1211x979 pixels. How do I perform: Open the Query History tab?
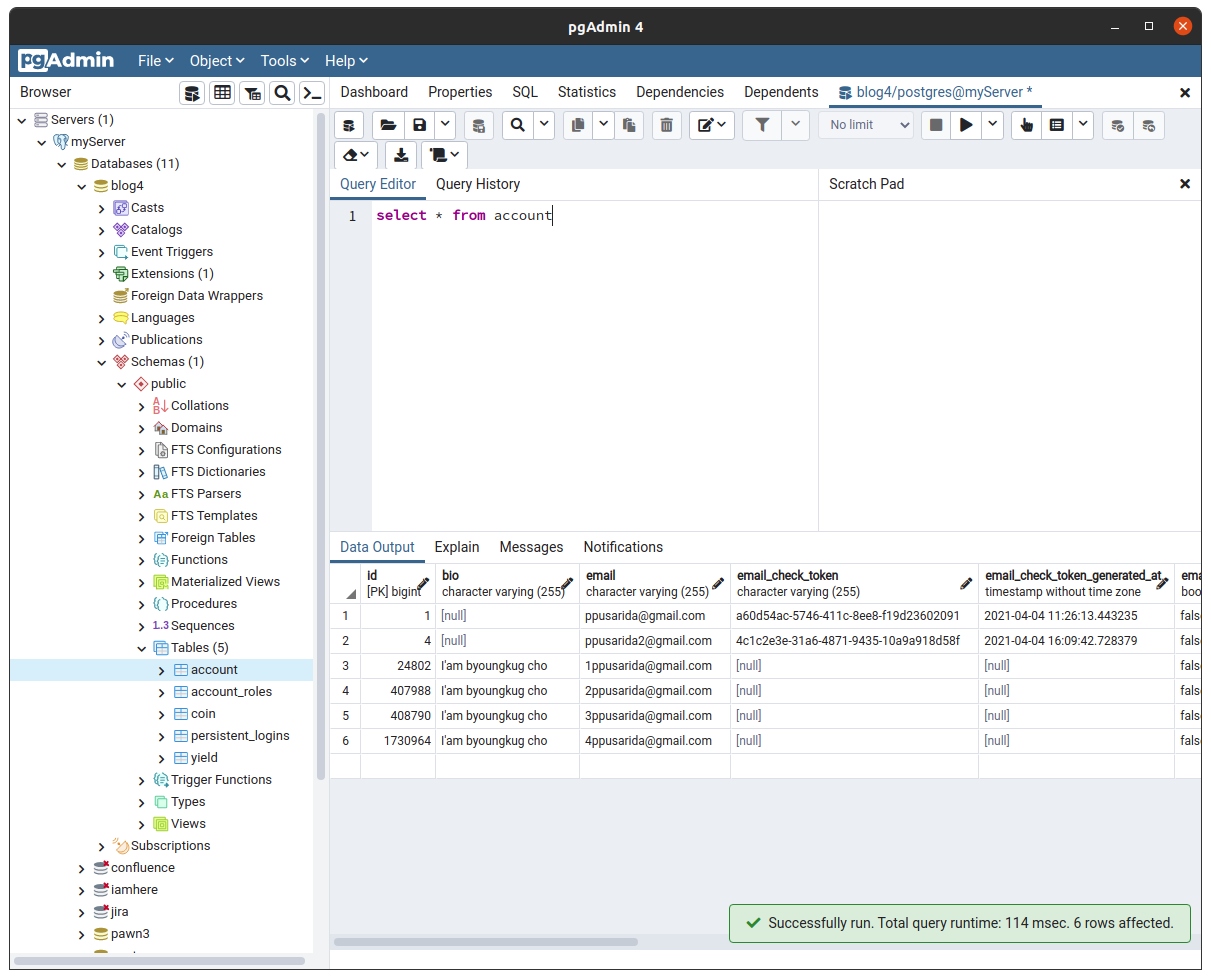pos(478,184)
